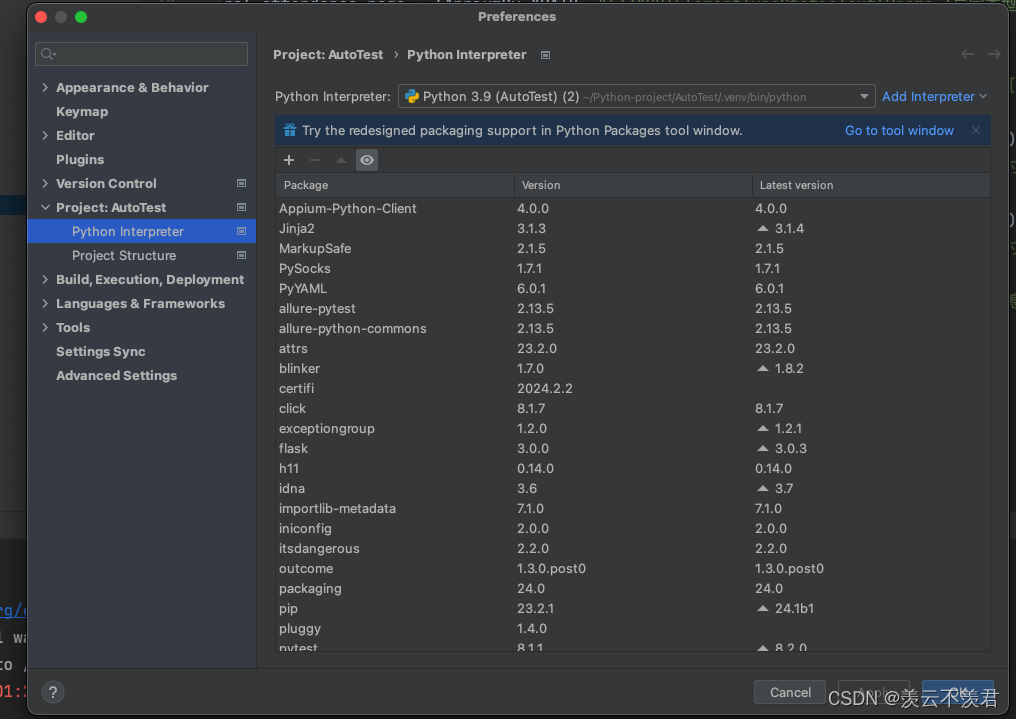The height and width of the screenshot is (719, 1016).
Task: Click project-level icon beside Python Interpreter row
Action: click(241, 231)
